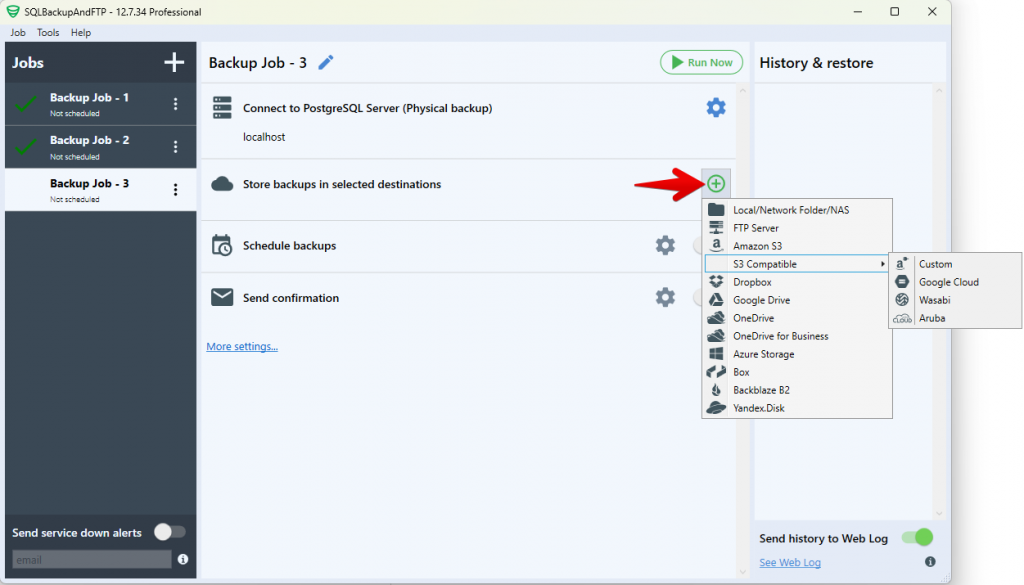Open the More settings link
The image size is (1024, 585).
(x=242, y=347)
